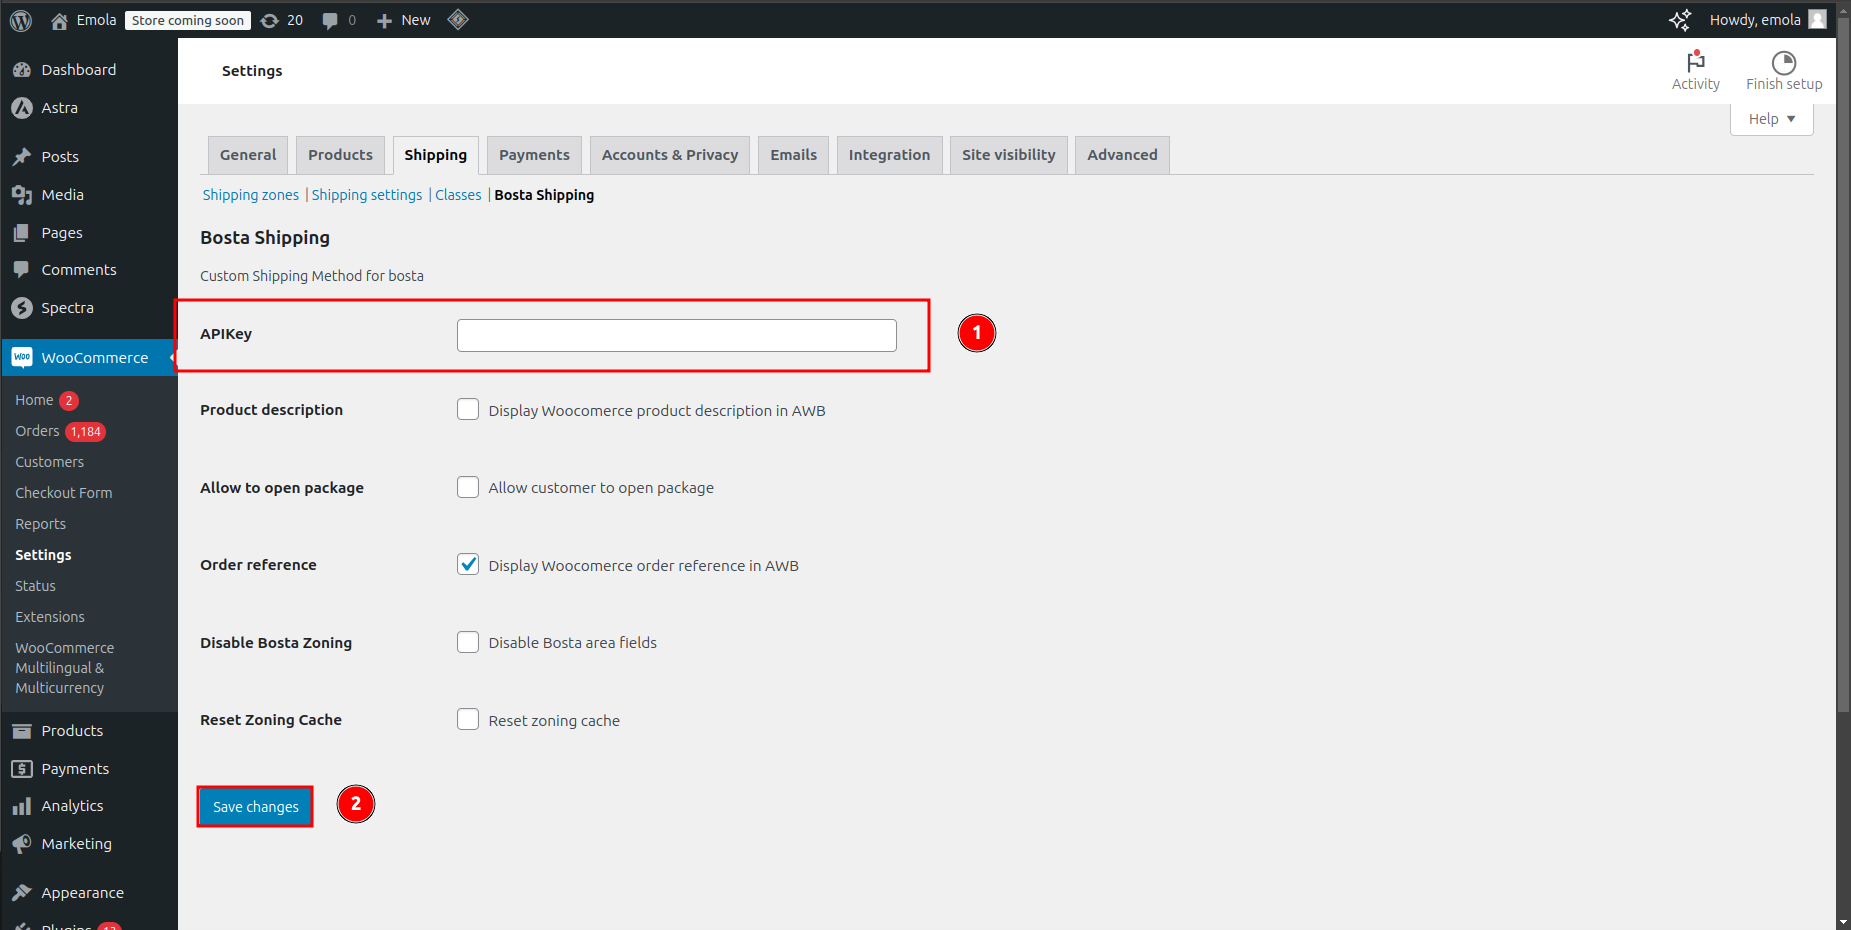The height and width of the screenshot is (930, 1851).
Task: Open WooCommerce Multilingual & Multicurrency
Action: [x=65, y=668]
